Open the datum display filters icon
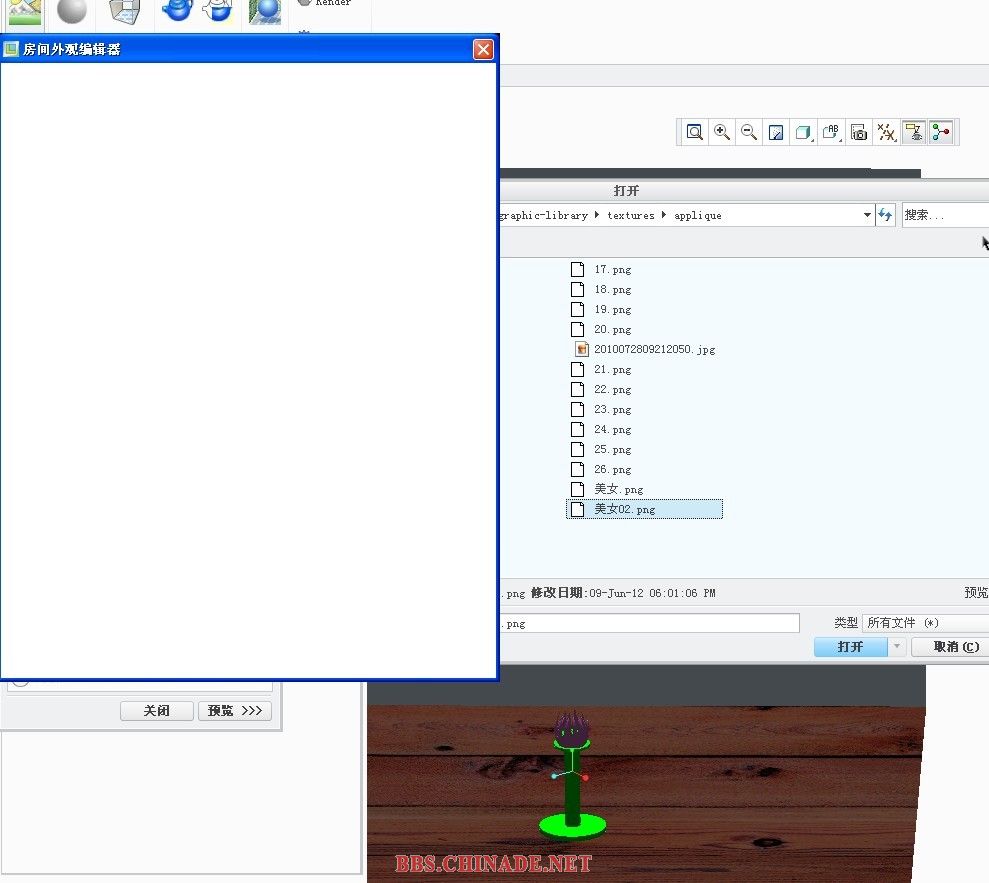This screenshot has width=989, height=883. point(886,132)
